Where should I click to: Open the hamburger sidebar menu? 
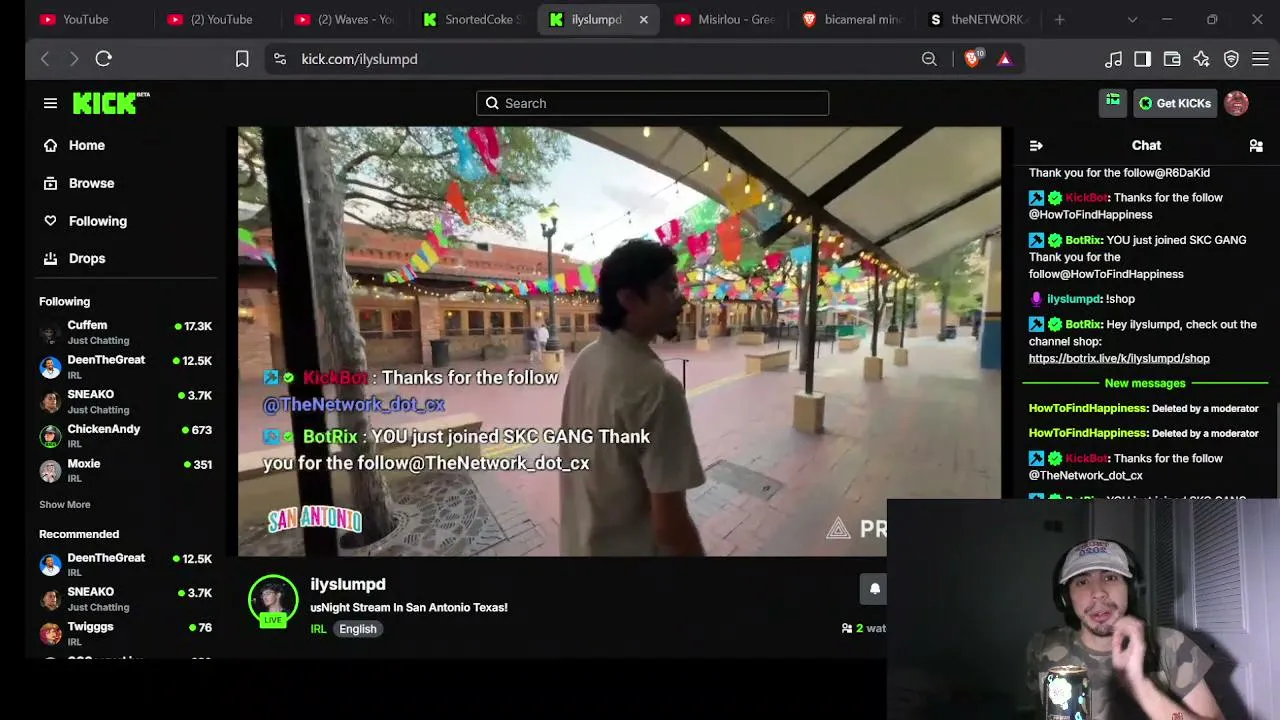[x=50, y=103]
